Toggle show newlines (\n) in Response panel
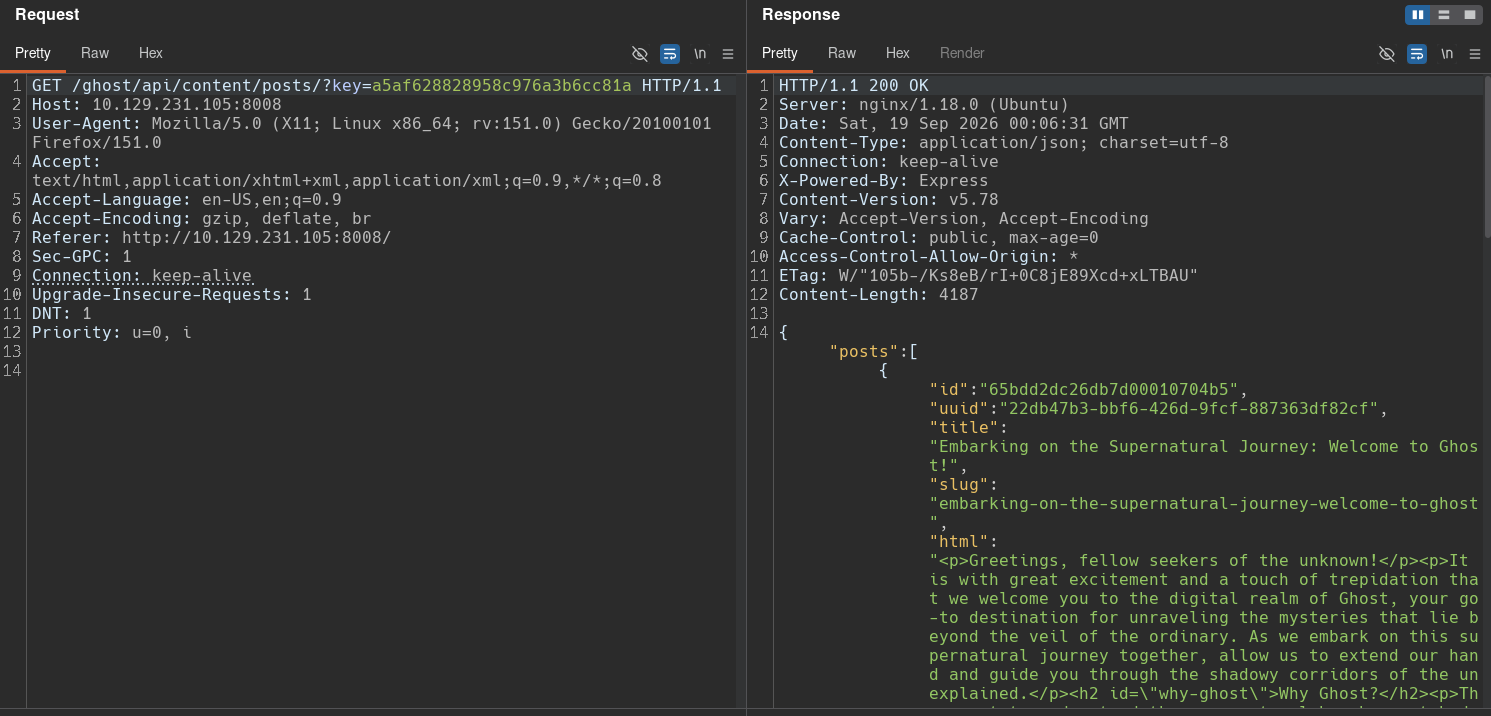 point(1447,53)
